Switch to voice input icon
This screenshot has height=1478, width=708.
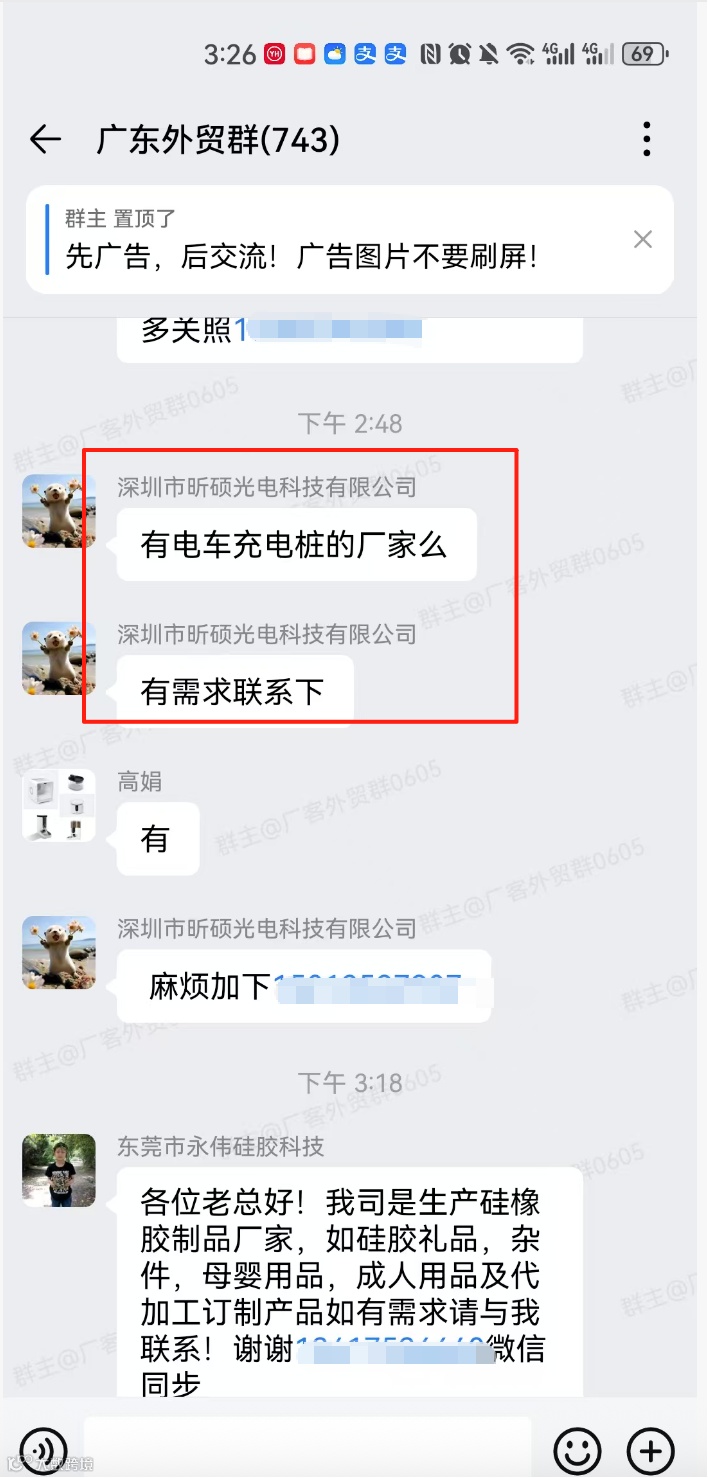point(44,1449)
